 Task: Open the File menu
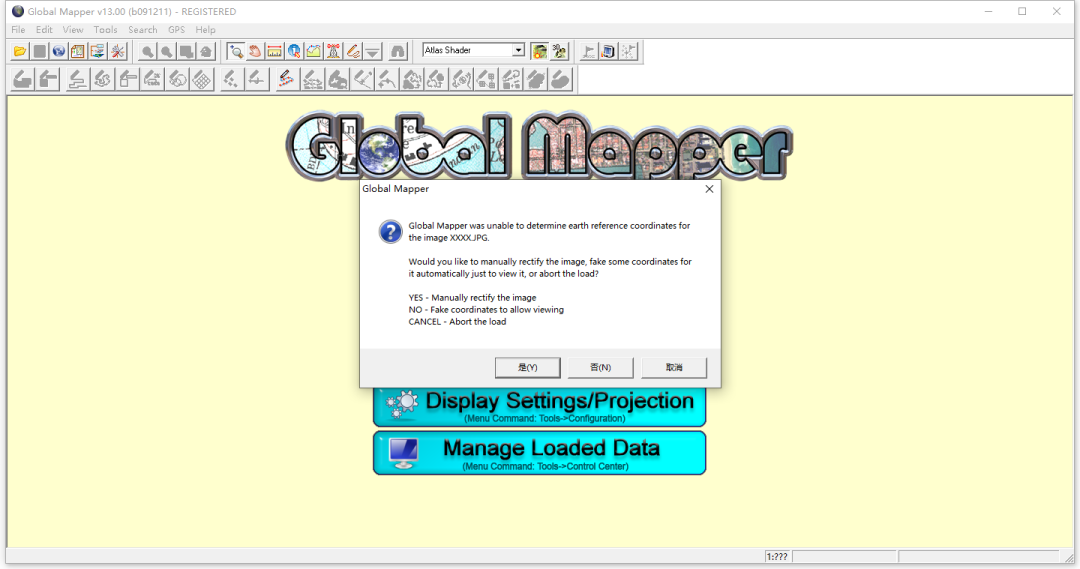tap(19, 30)
